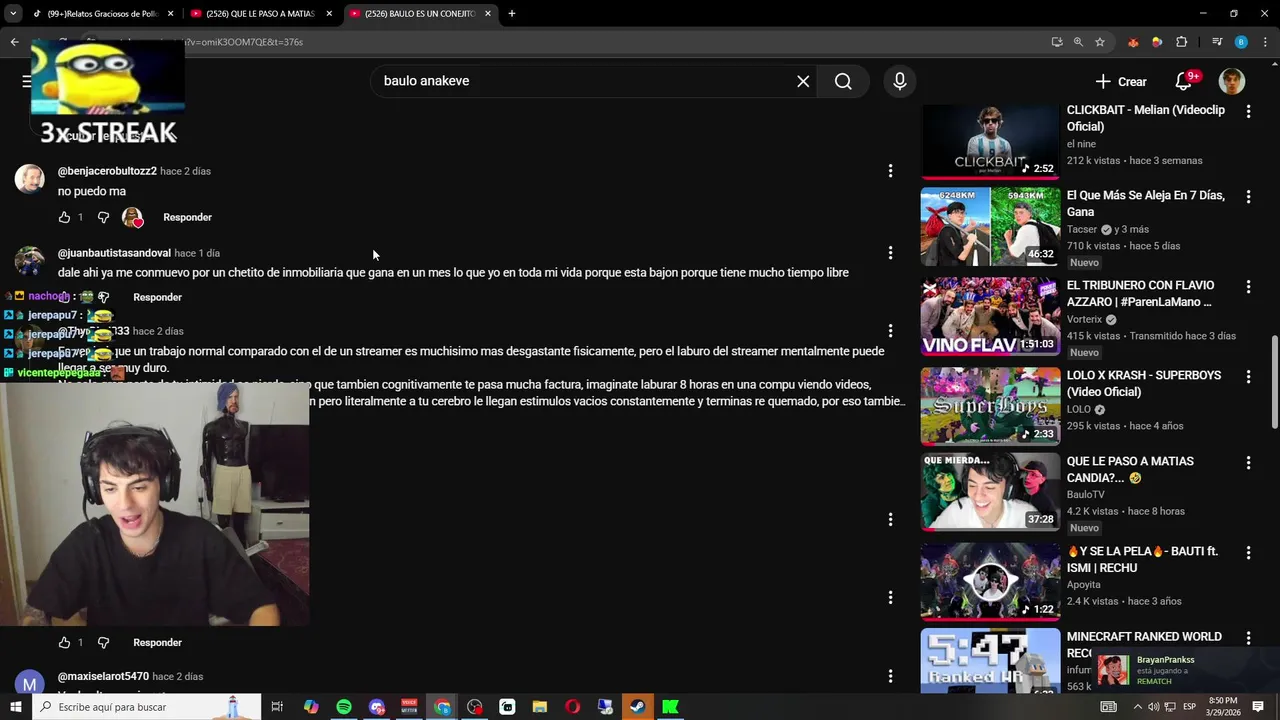
Task: Open options menu for @maxiselarot5470 comment
Action: pos(890,677)
